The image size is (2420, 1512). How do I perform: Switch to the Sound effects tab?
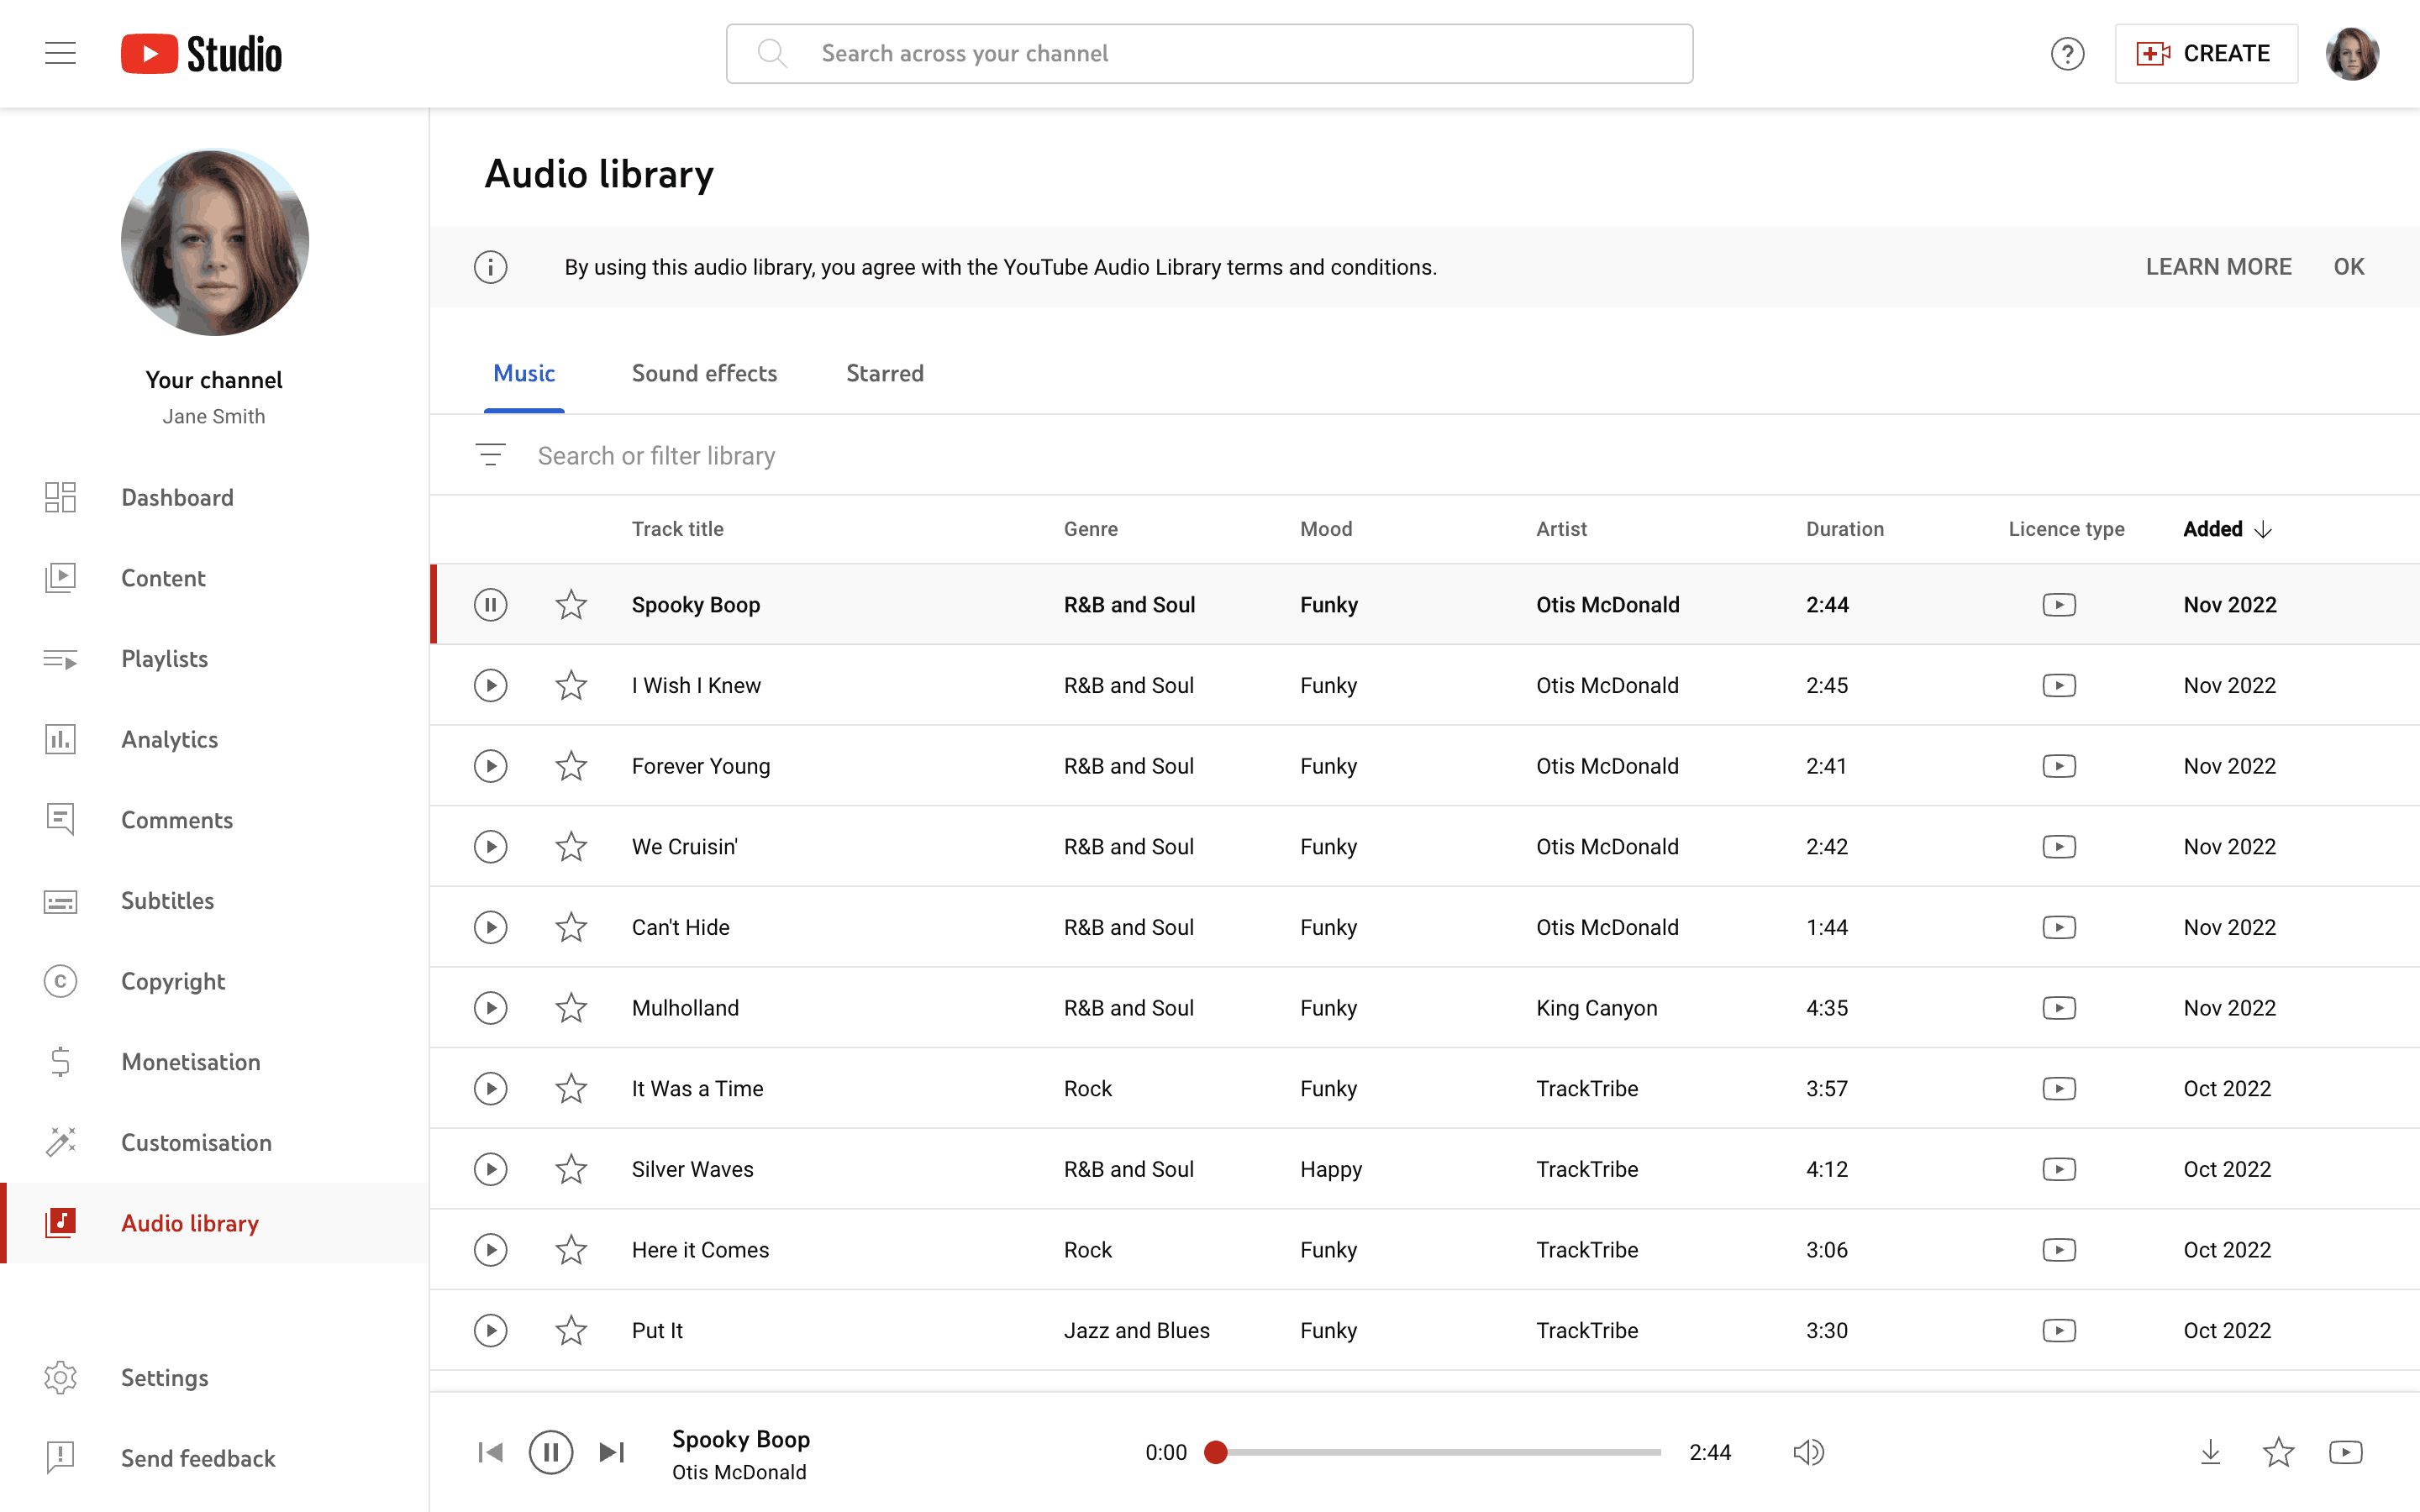point(704,373)
